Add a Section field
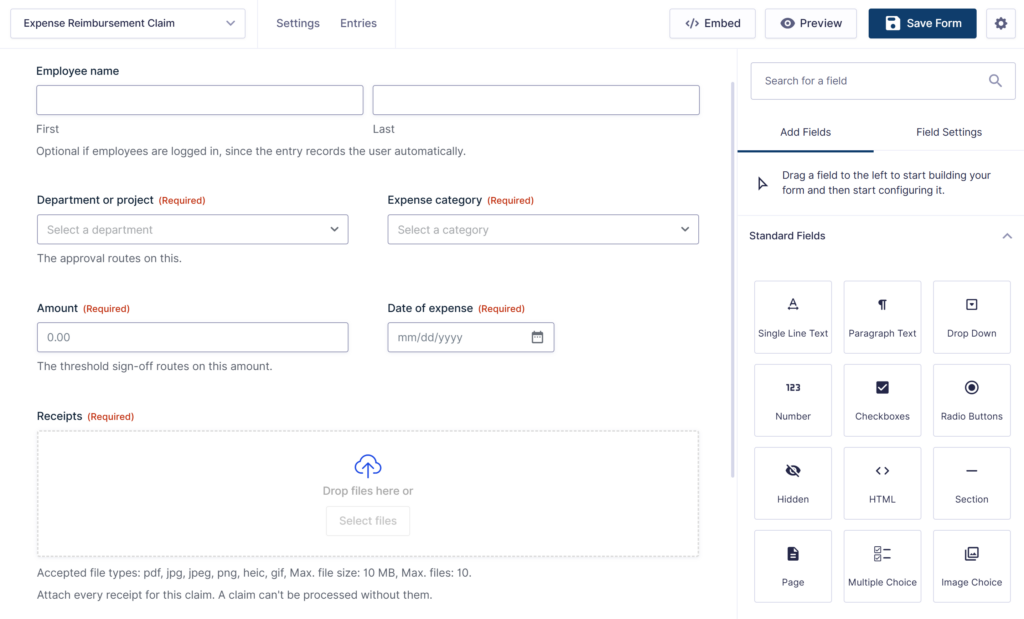This screenshot has height=619, width=1024. 972,483
